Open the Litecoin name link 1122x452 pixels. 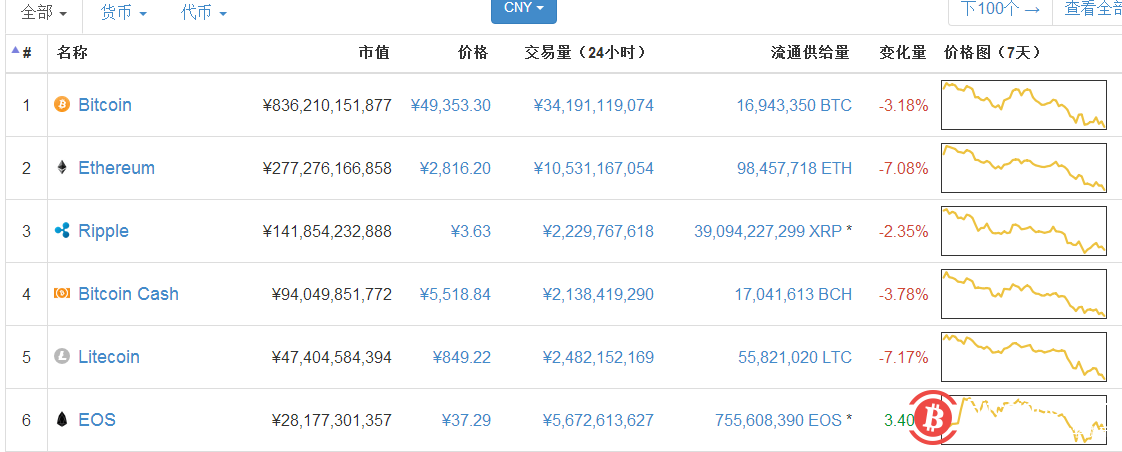click(x=109, y=357)
